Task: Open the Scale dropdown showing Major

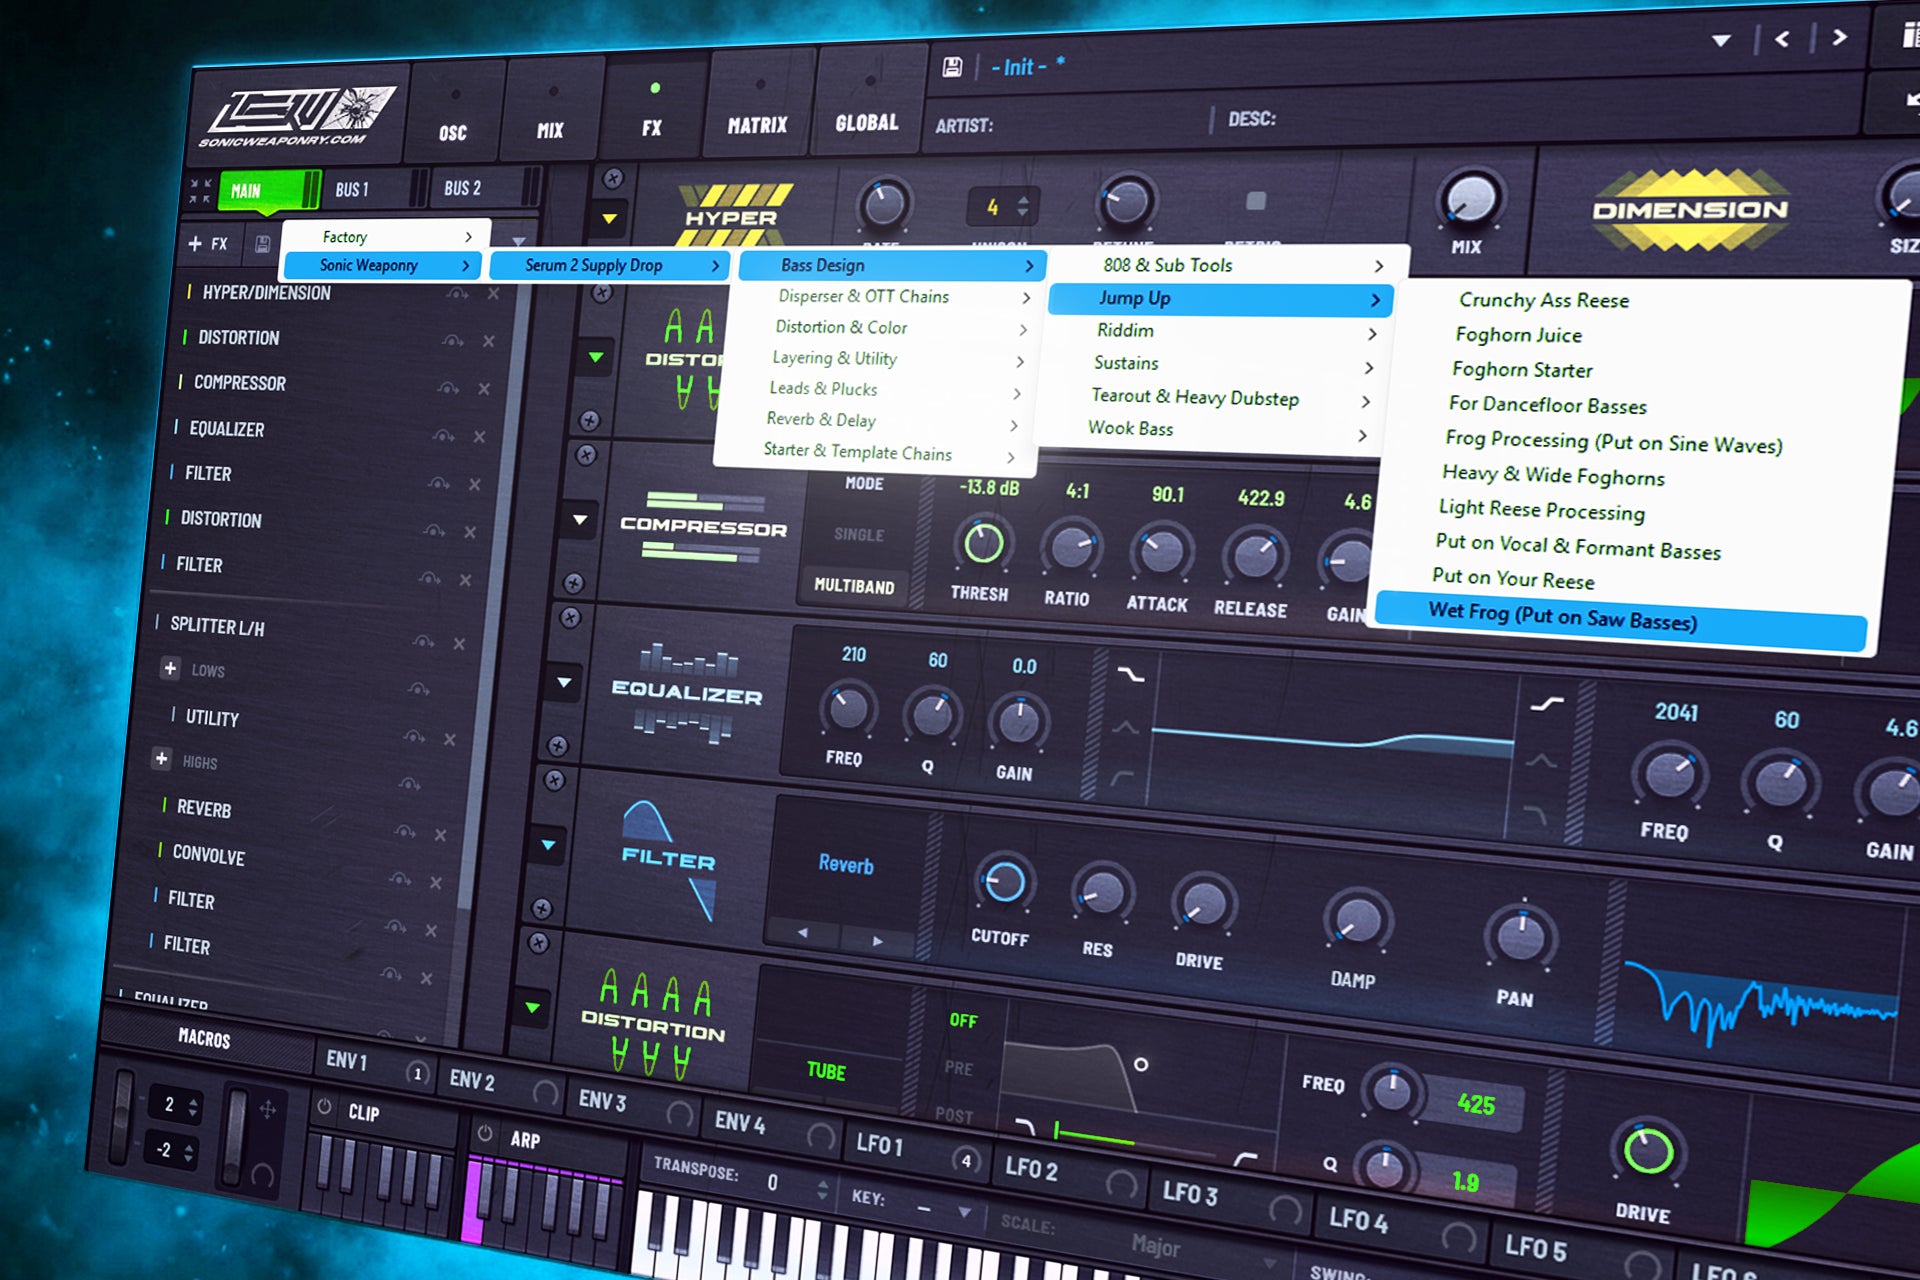Action: 1156,1247
